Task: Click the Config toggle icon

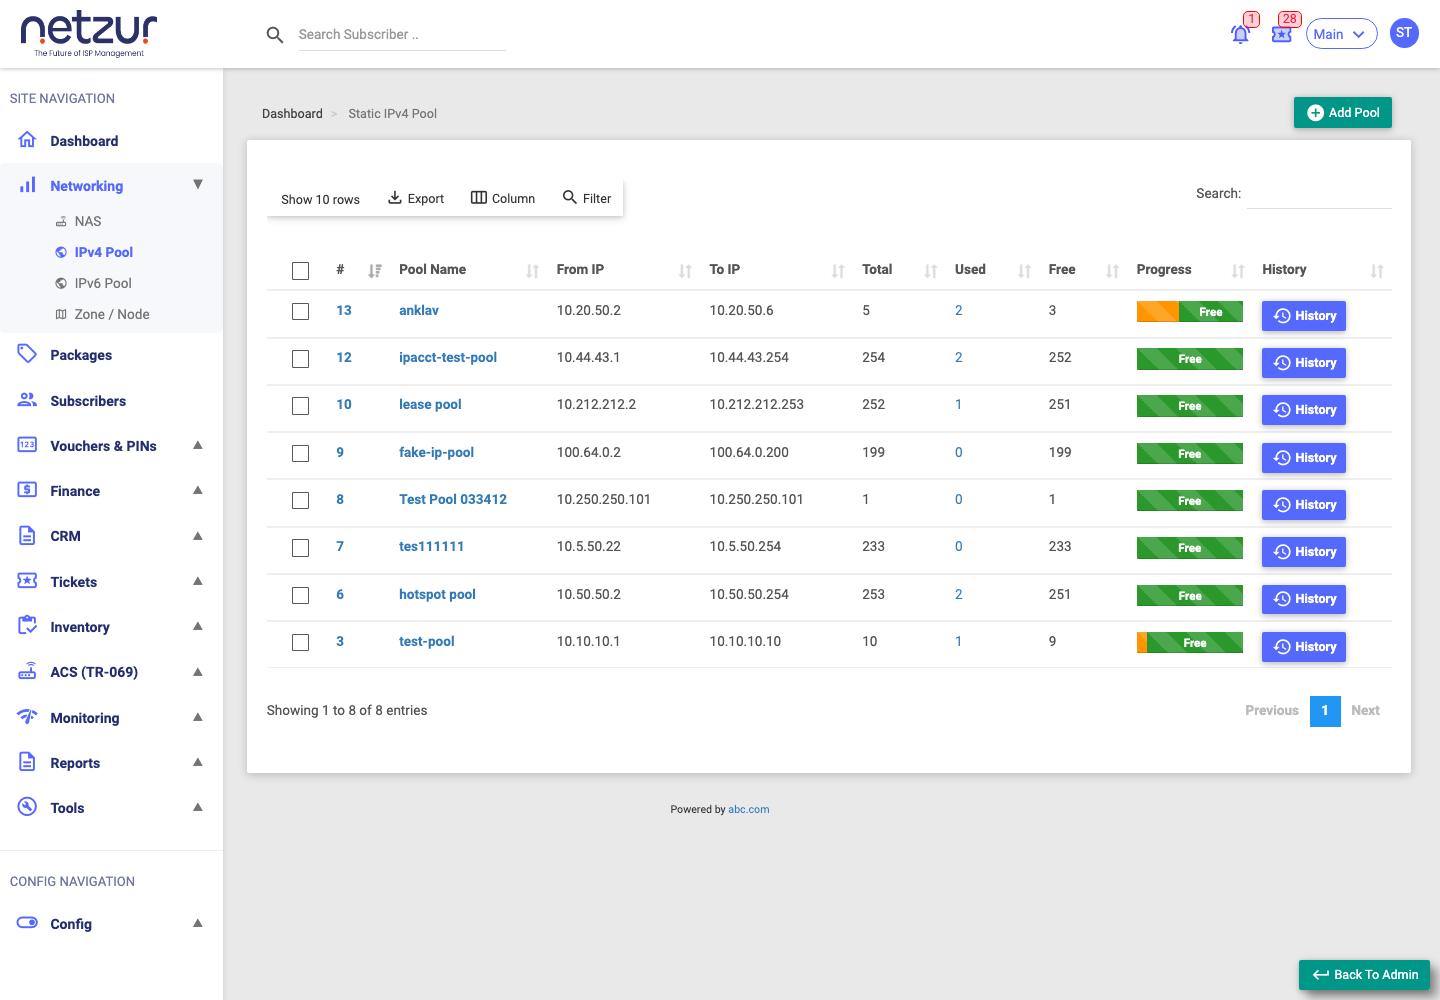Action: tap(27, 923)
